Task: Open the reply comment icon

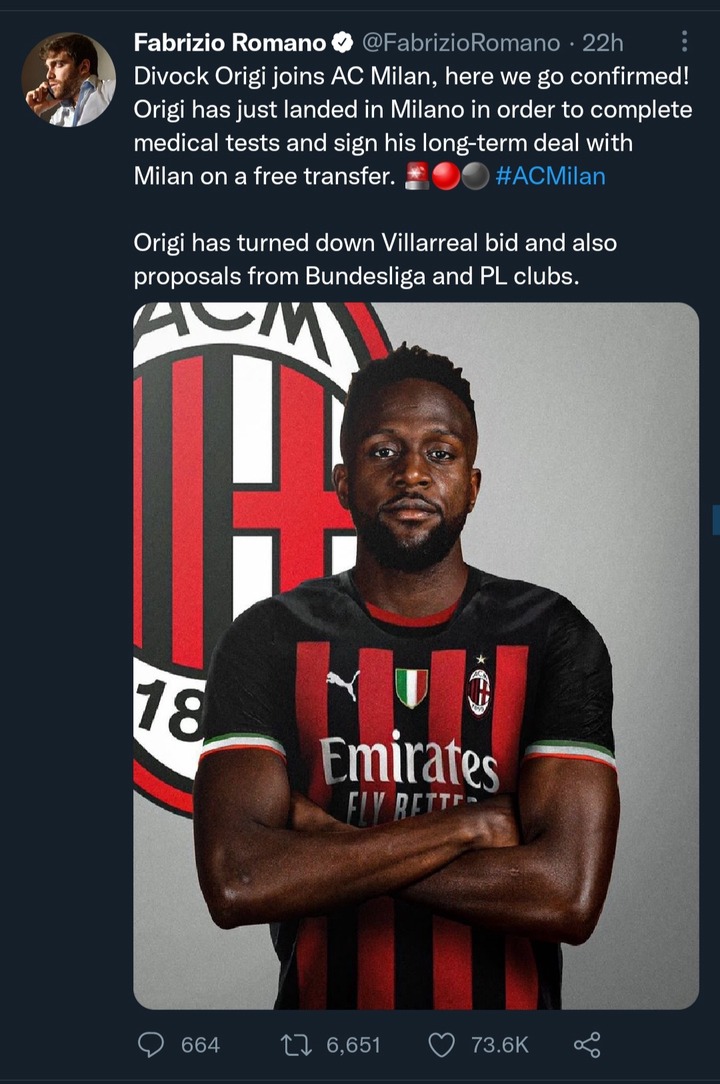Action: 151,1044
